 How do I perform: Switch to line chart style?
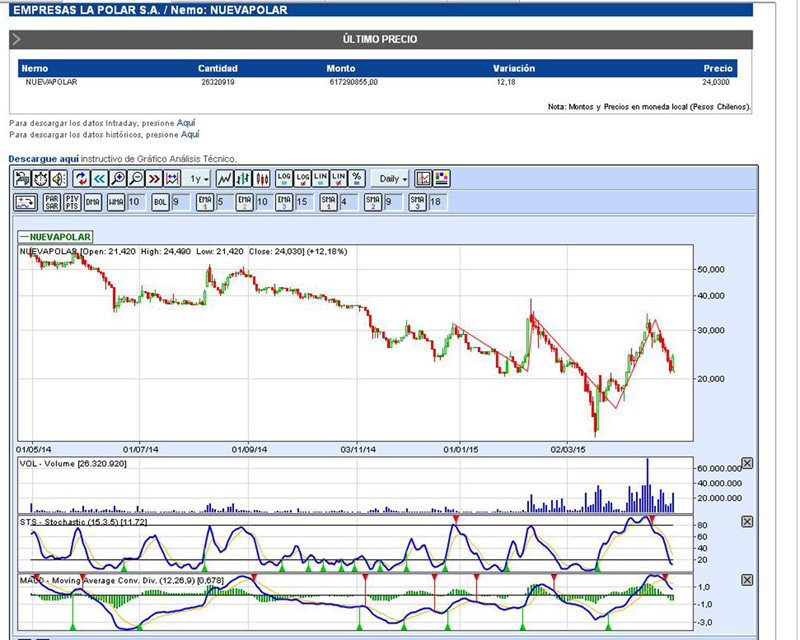tap(224, 179)
